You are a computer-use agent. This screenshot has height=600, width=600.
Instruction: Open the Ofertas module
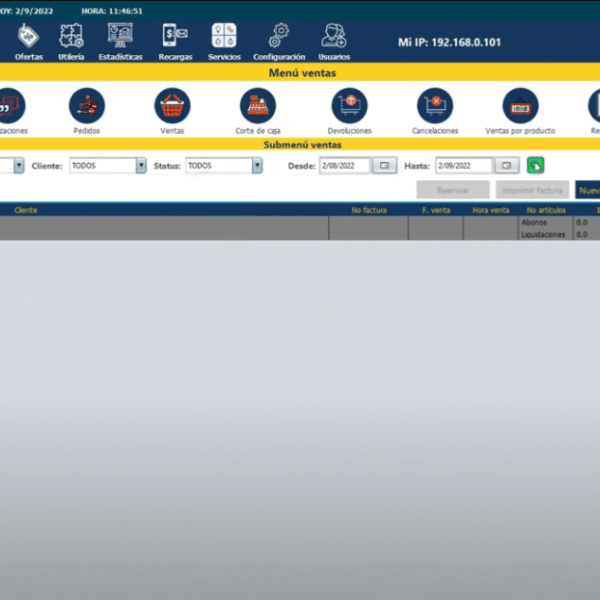coord(28,37)
